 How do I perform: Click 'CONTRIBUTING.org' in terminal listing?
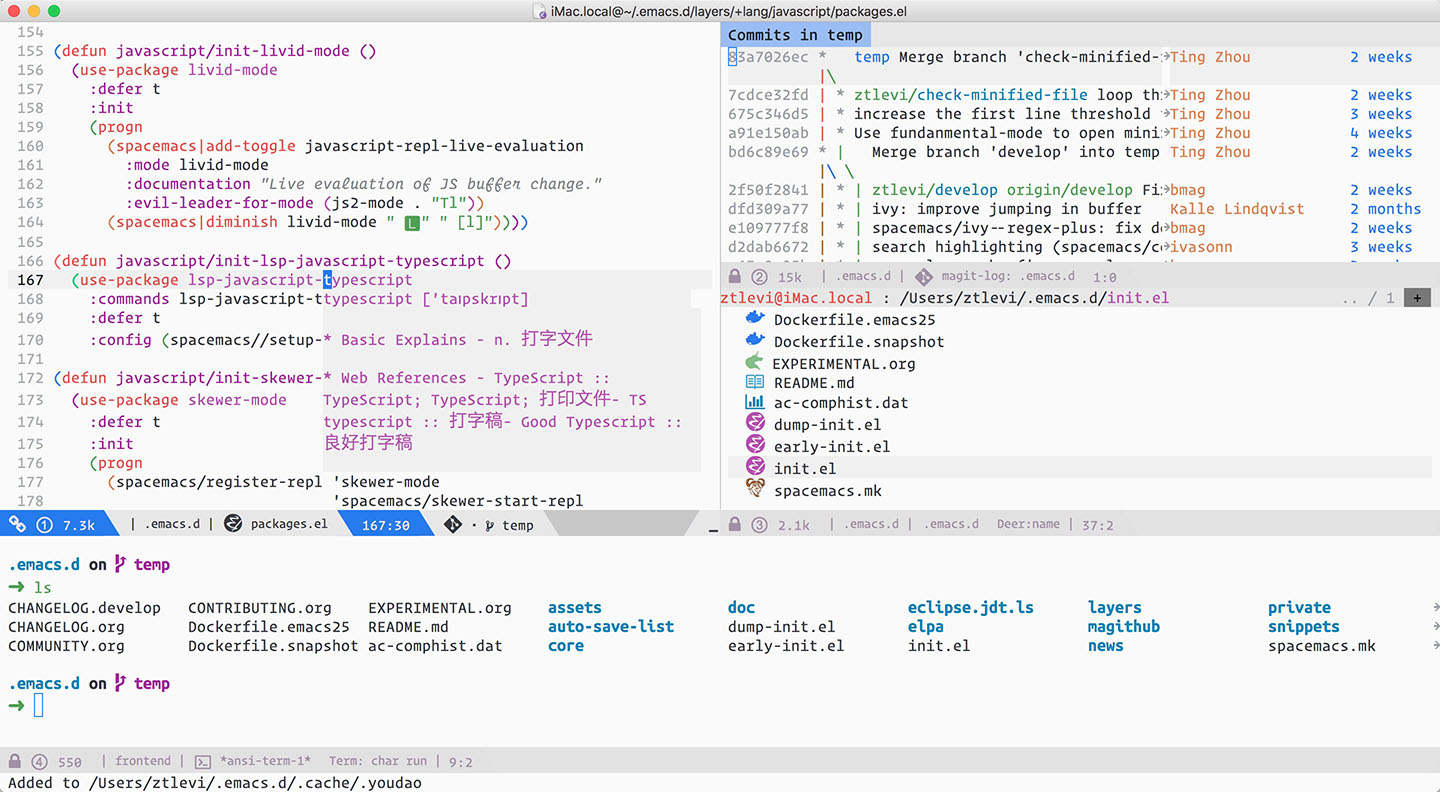260,607
